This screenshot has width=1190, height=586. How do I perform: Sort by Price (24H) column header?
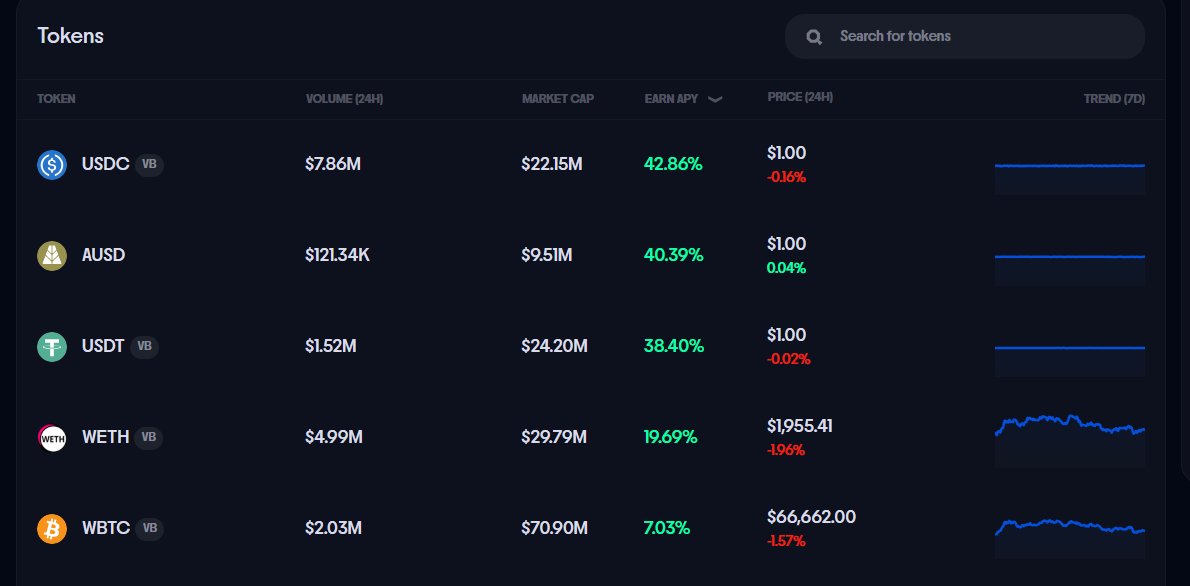click(x=800, y=97)
